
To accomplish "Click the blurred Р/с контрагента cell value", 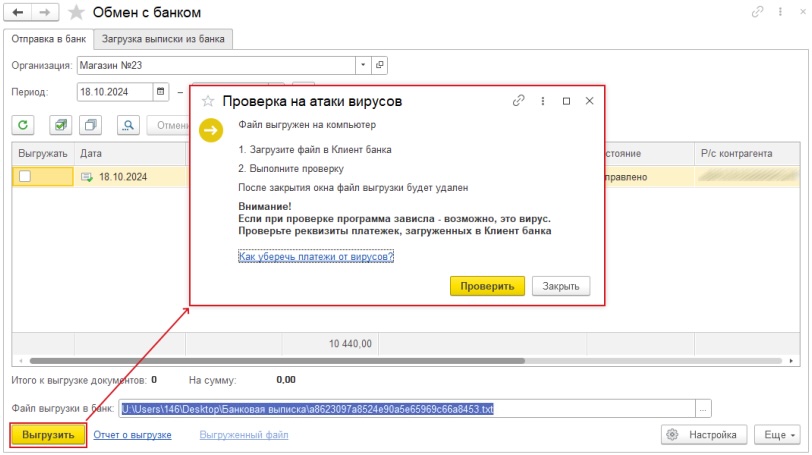I will [x=747, y=177].
